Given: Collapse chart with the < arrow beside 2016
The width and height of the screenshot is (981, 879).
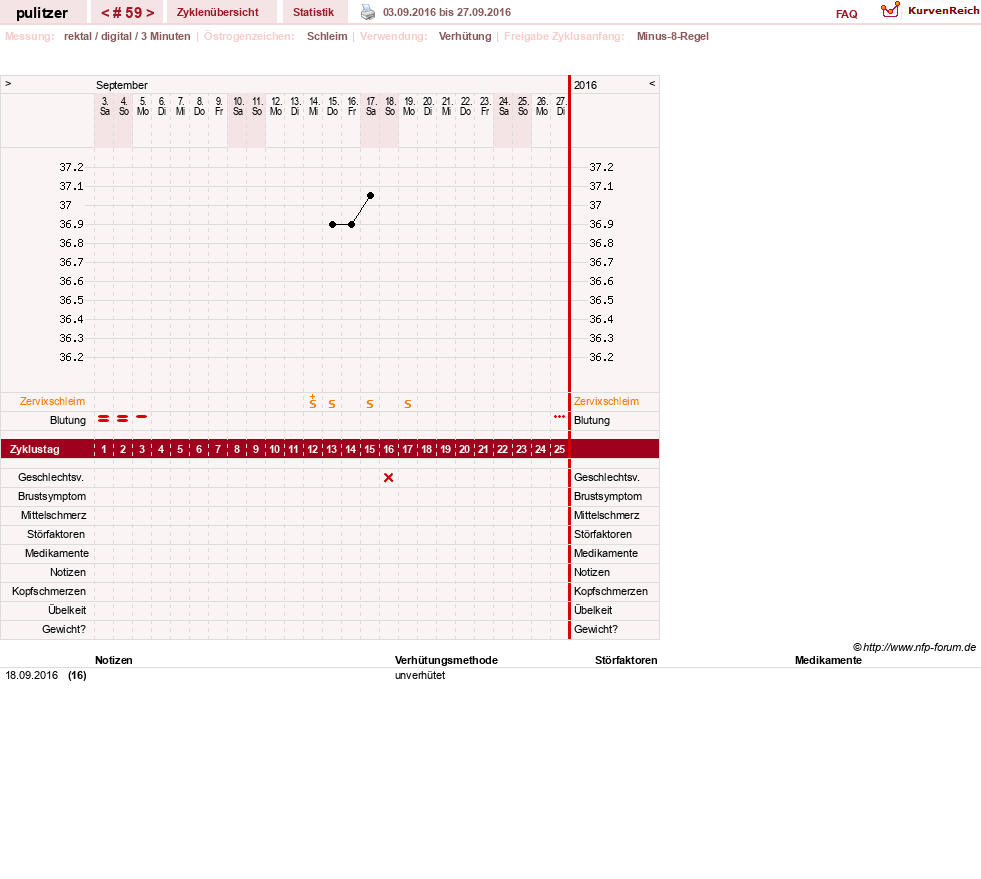Looking at the screenshot, I should tap(652, 83).
